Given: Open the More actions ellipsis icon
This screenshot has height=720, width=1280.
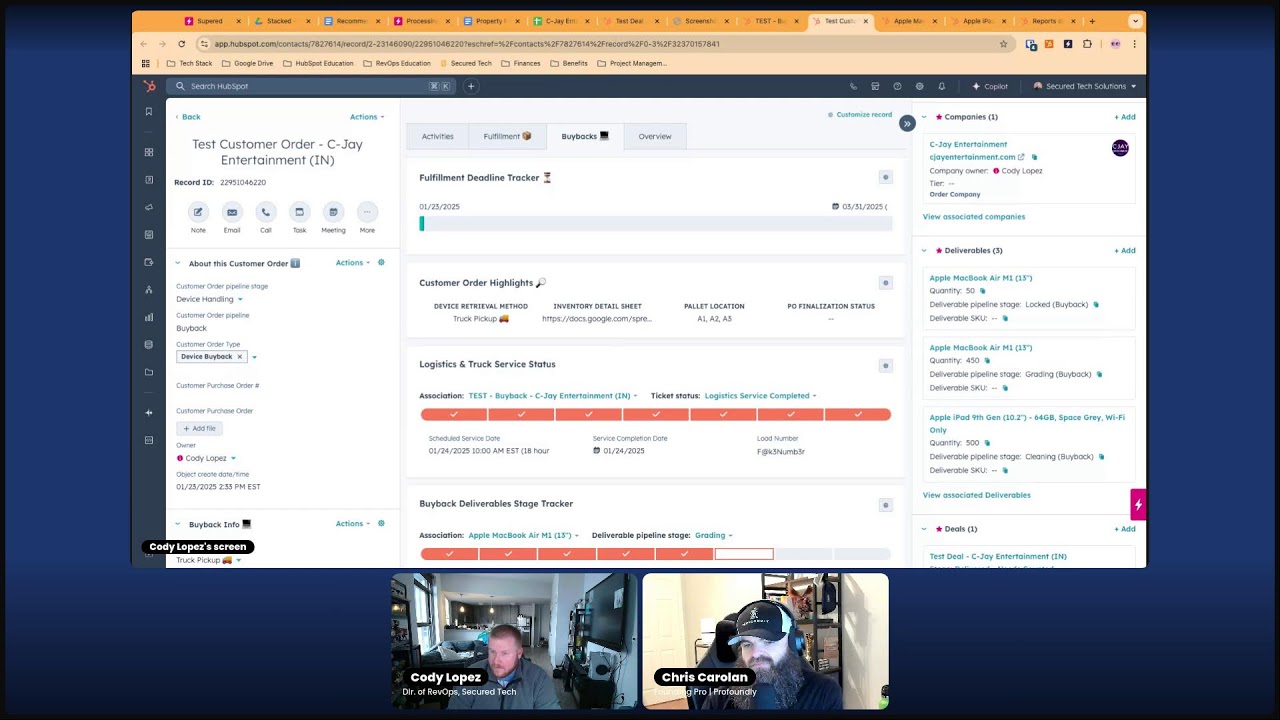Looking at the screenshot, I should pyautogui.click(x=367, y=212).
